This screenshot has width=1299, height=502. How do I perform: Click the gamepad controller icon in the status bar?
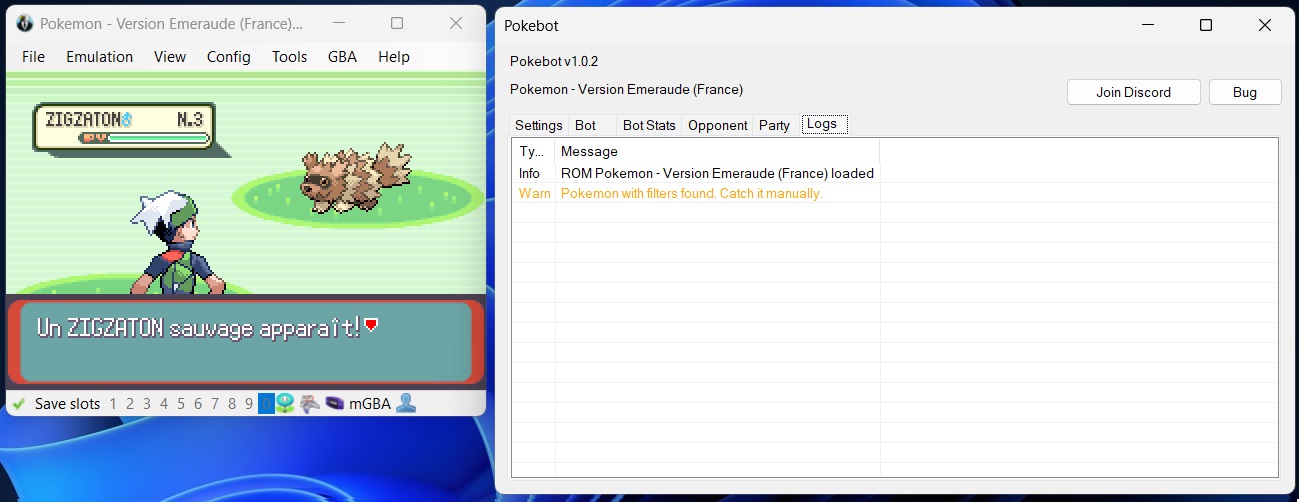click(311, 403)
